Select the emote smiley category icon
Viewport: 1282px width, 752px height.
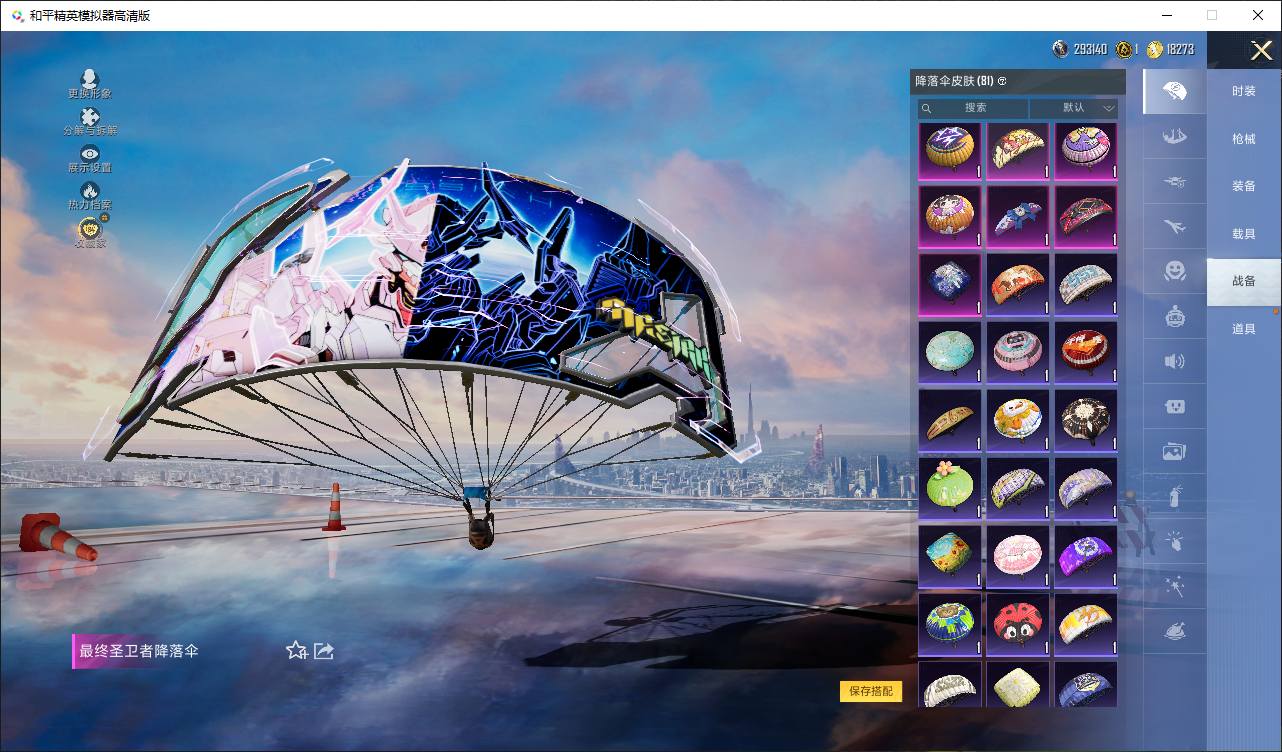1175,271
